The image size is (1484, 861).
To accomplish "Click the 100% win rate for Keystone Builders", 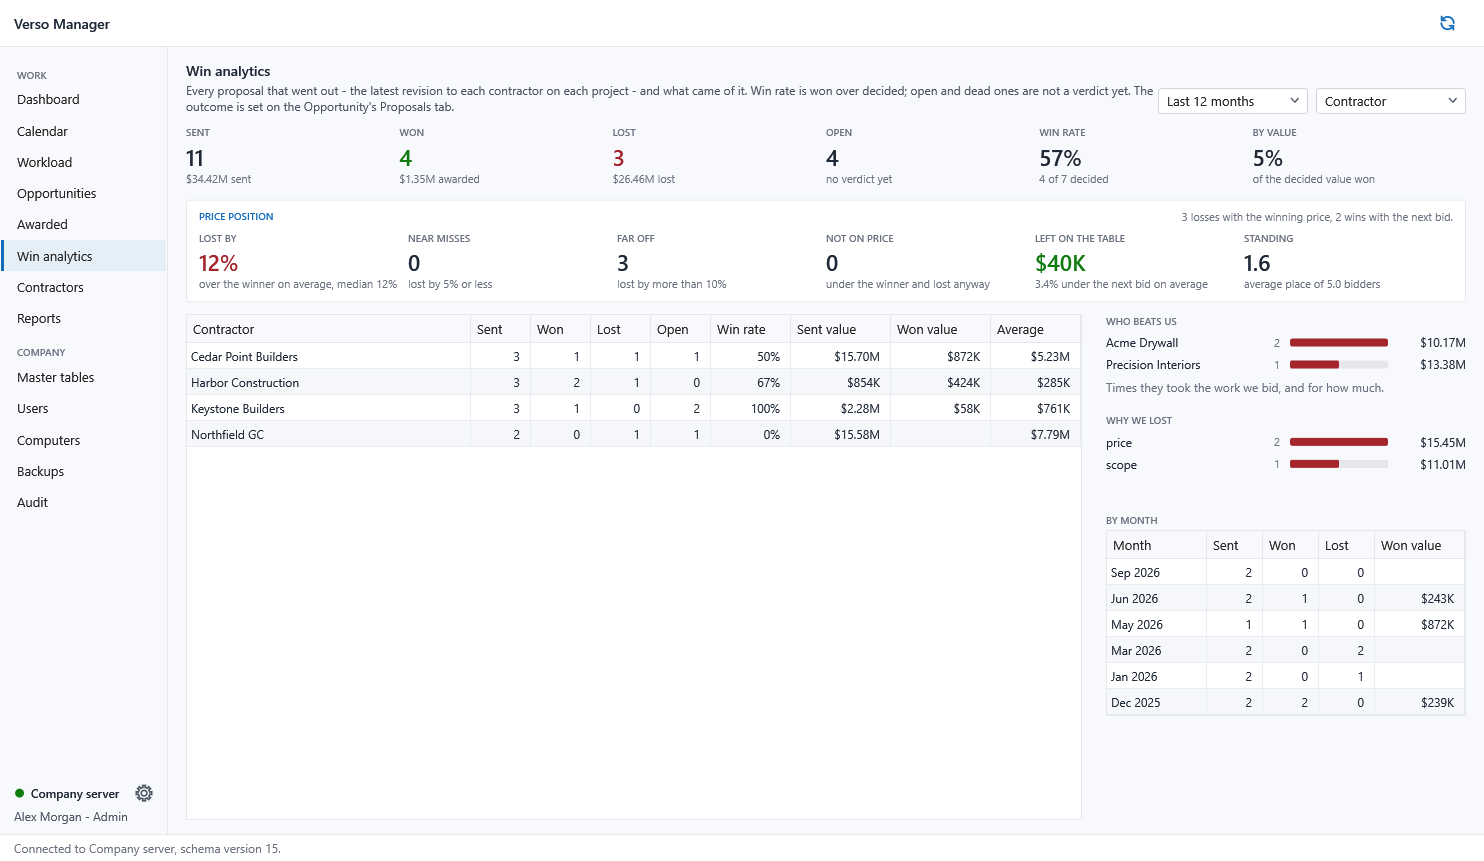I will [765, 408].
